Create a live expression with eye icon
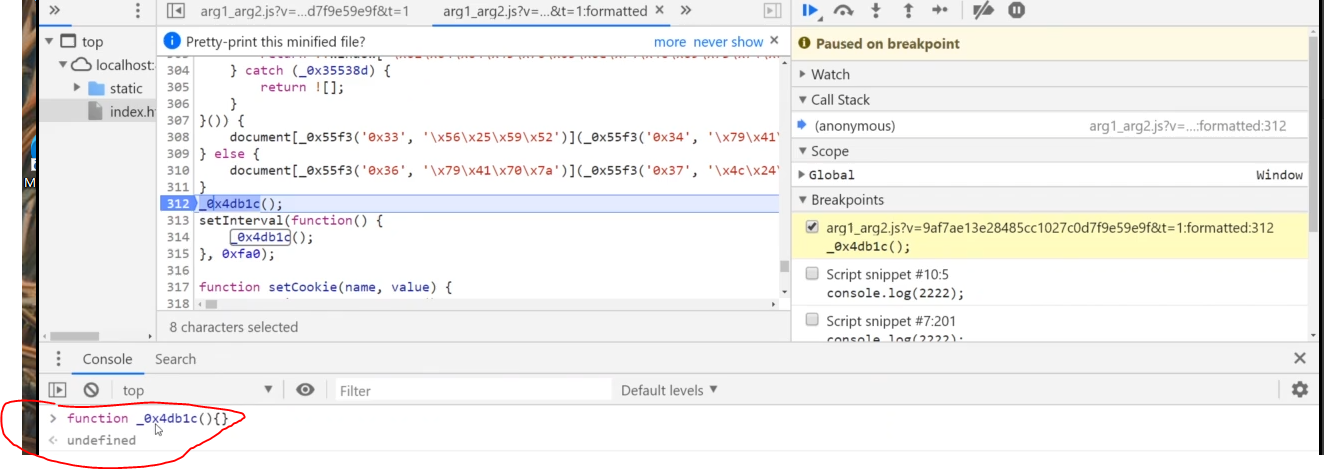The height and width of the screenshot is (469, 1324). click(x=306, y=390)
